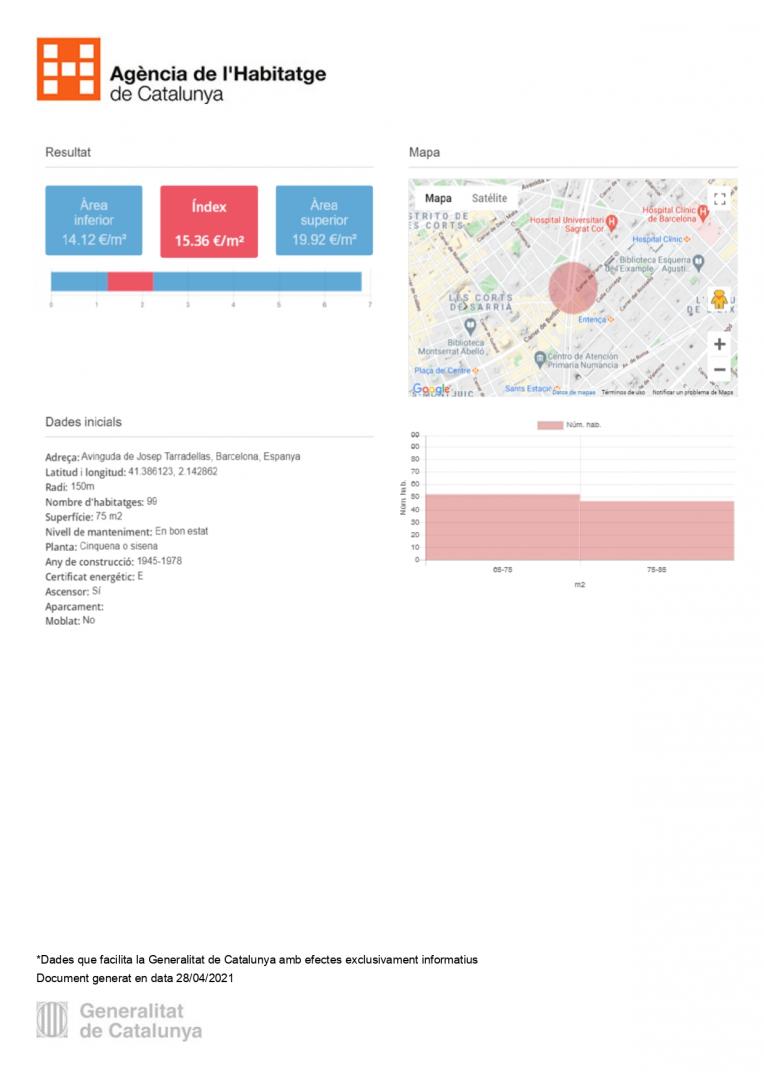Screen dimensions: 764x1080
Task: Click the Biblioteca Montserrat Abelló pin
Action: point(470,326)
